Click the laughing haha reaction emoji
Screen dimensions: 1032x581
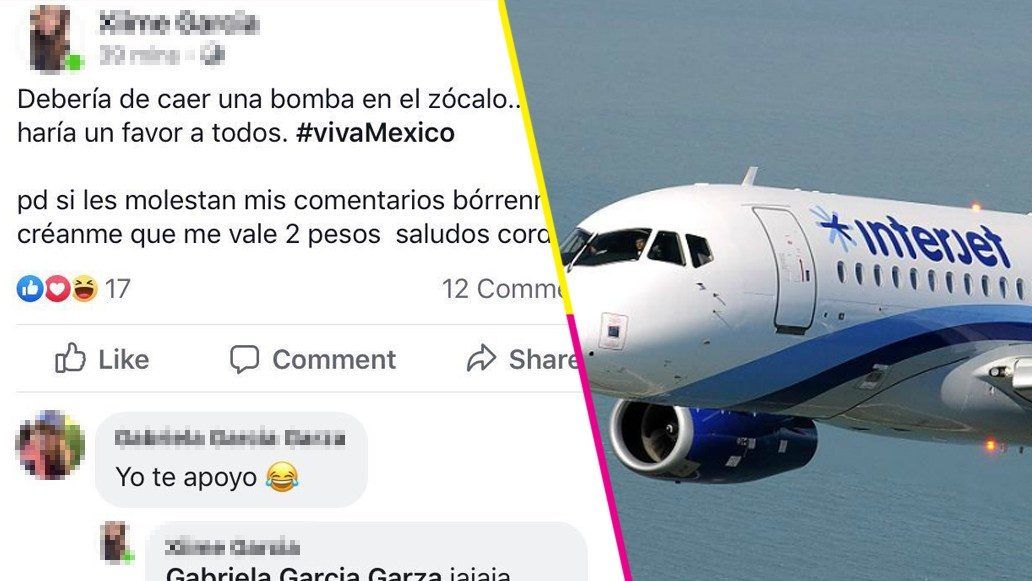click(84, 289)
